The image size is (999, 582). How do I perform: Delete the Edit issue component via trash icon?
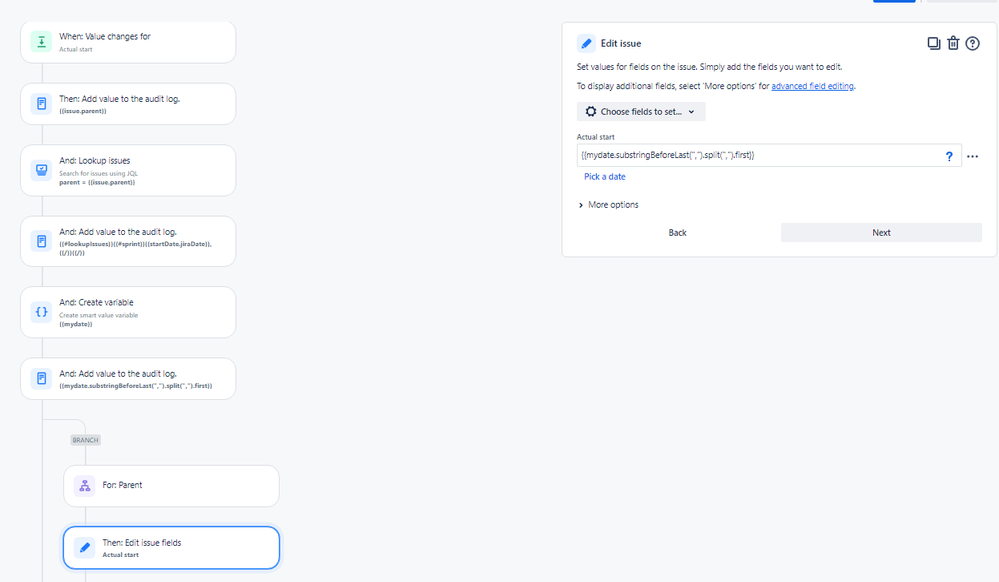pyautogui.click(x=953, y=43)
